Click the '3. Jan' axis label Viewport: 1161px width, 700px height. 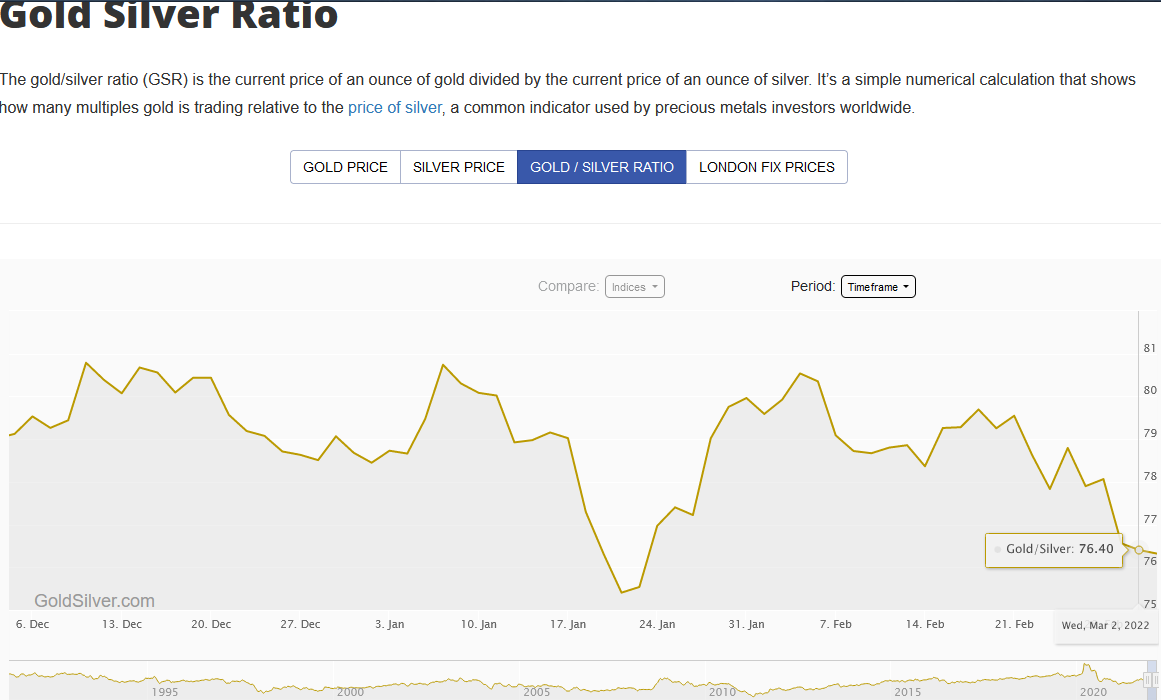(x=389, y=624)
